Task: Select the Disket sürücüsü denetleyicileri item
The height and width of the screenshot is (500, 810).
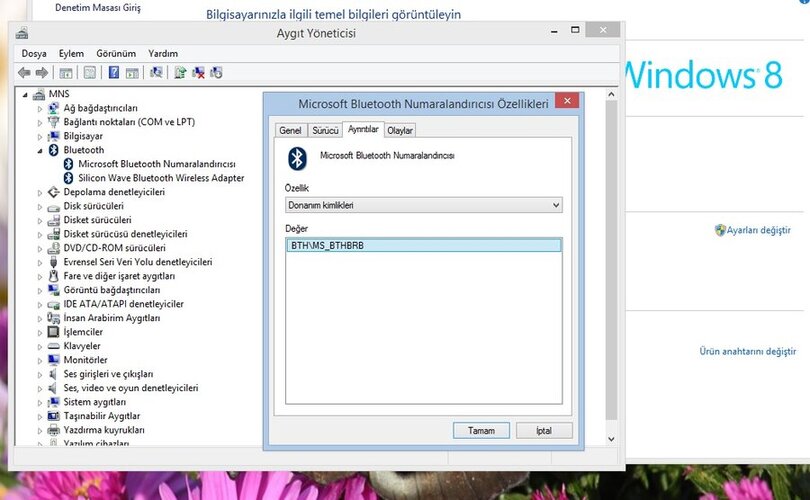Action: click(125, 234)
